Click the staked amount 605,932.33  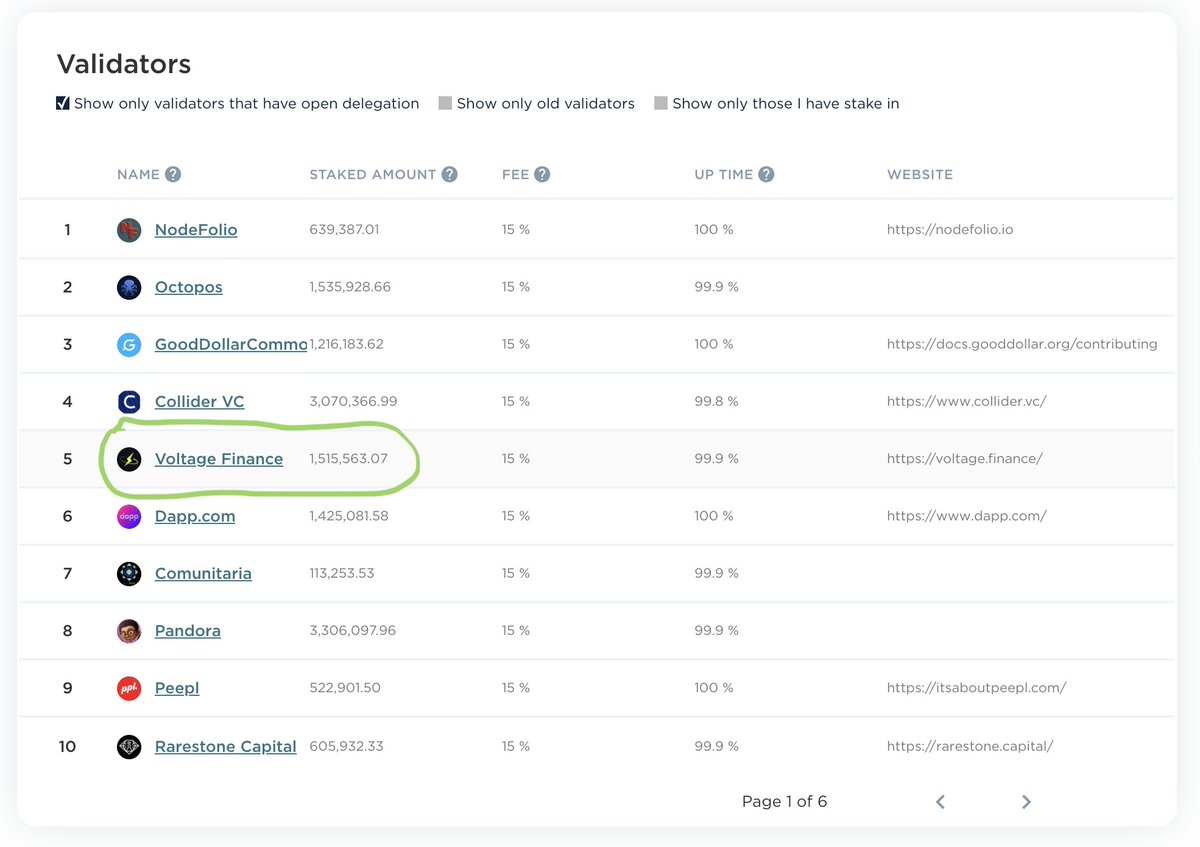(x=347, y=746)
